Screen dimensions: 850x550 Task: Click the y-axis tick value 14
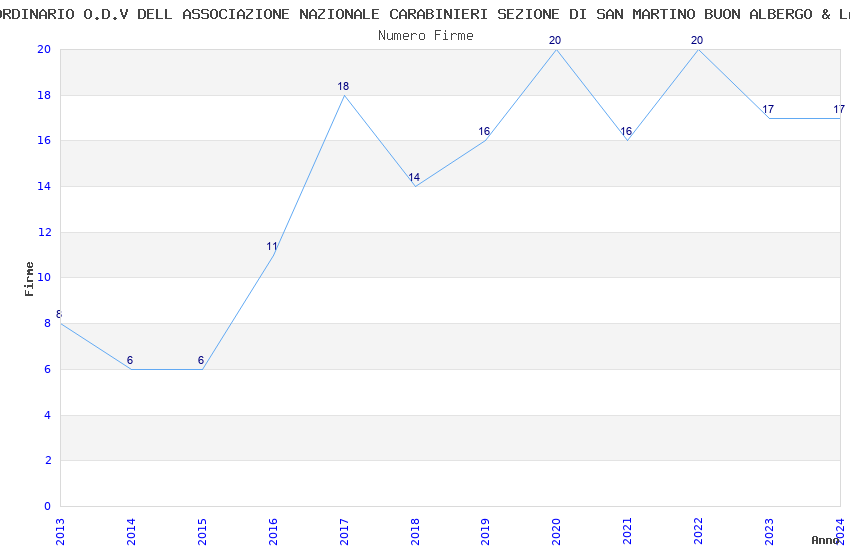pos(44,186)
